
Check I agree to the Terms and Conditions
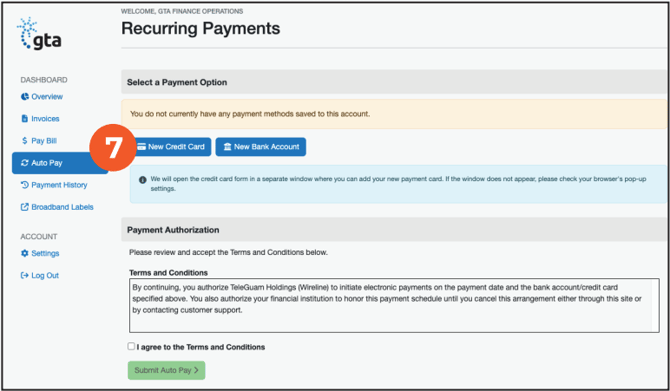[x=131, y=346]
